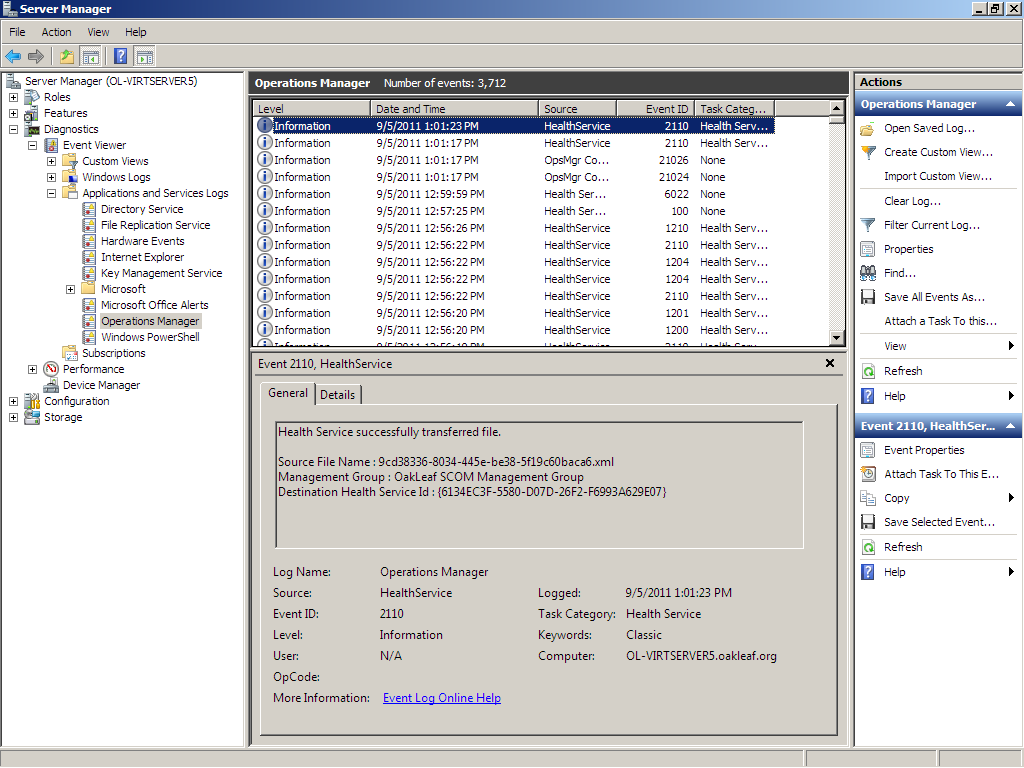Click the Windows PowerShell log icon

[89, 337]
